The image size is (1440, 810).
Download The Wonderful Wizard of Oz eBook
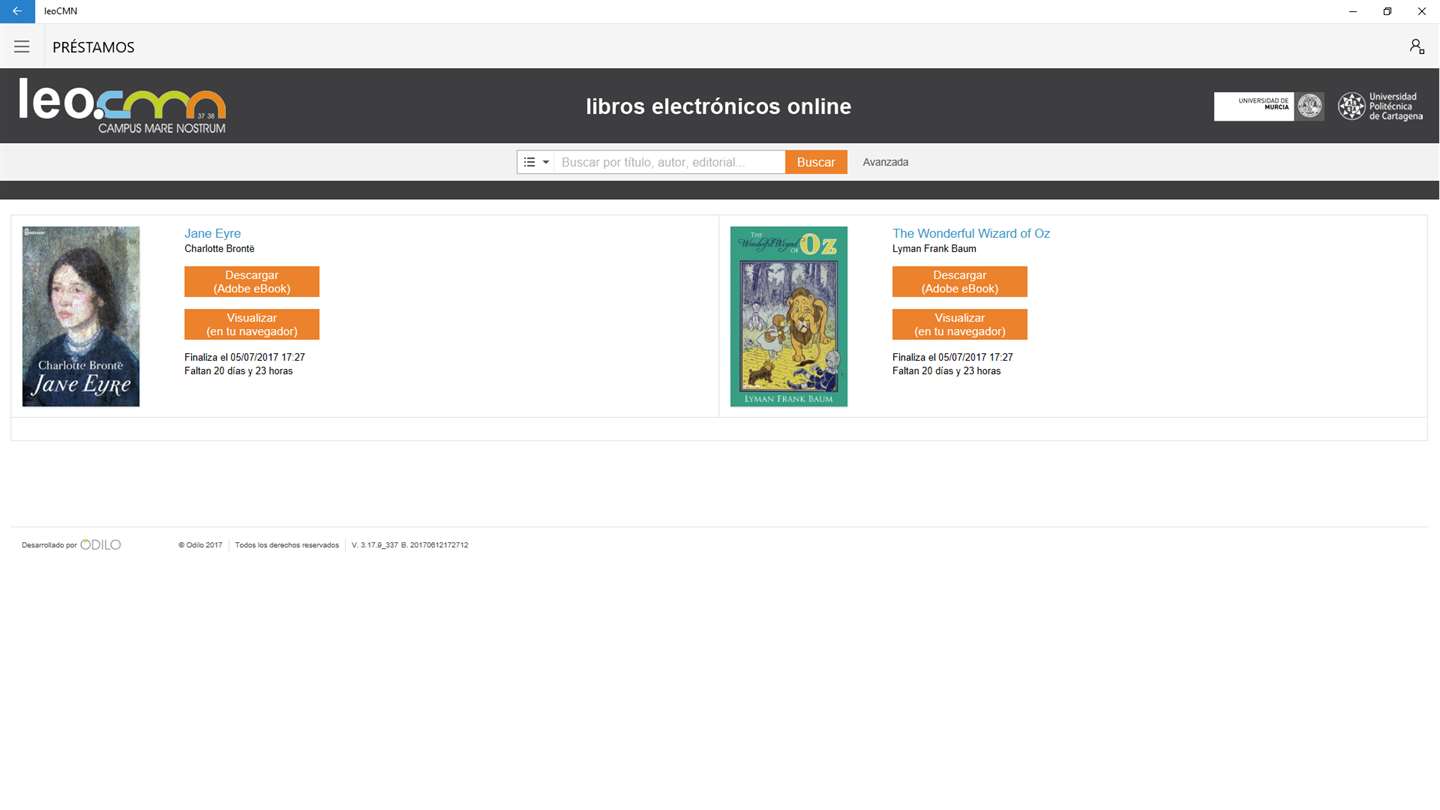[960, 282]
